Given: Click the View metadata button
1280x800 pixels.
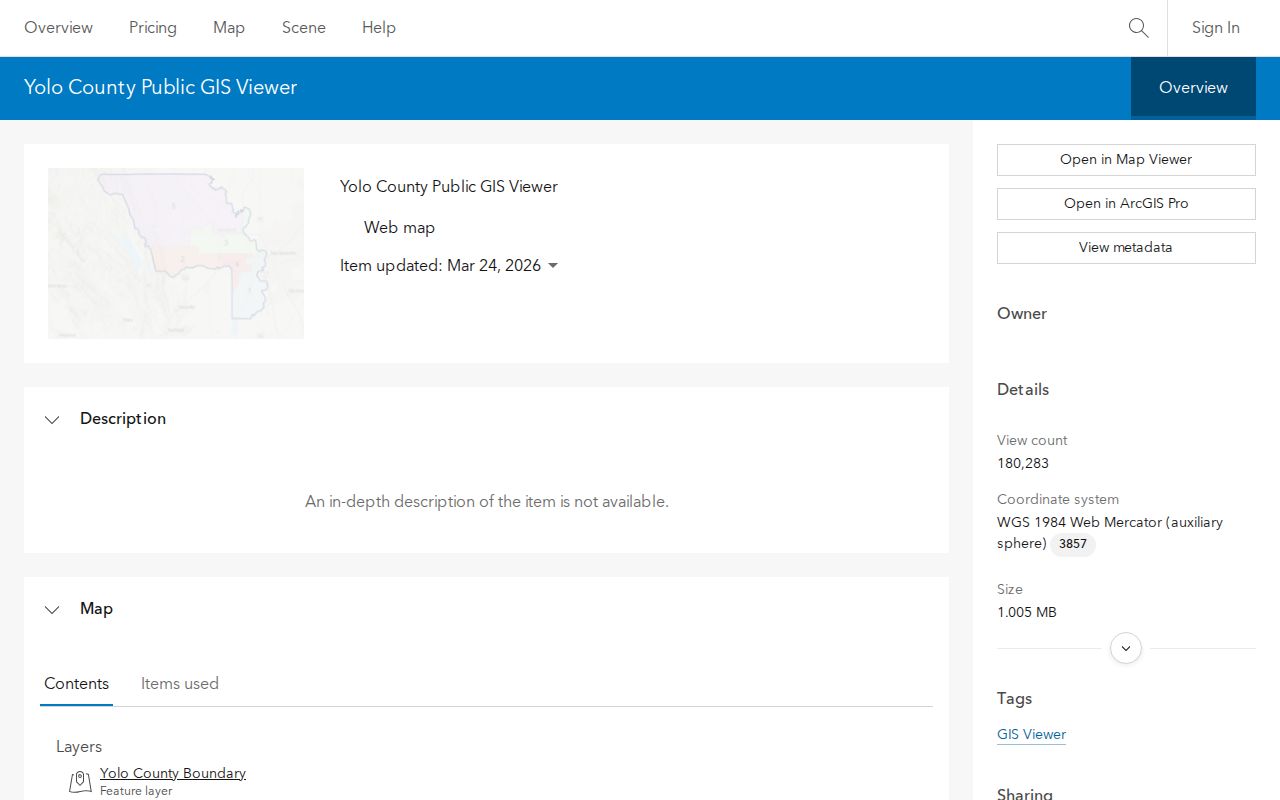Looking at the screenshot, I should [x=1126, y=248].
